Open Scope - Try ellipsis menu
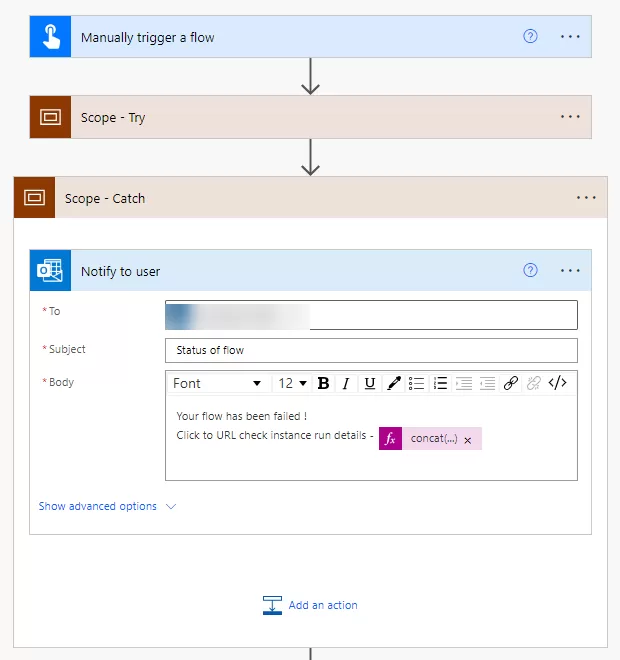The height and width of the screenshot is (660, 620). pos(570,117)
